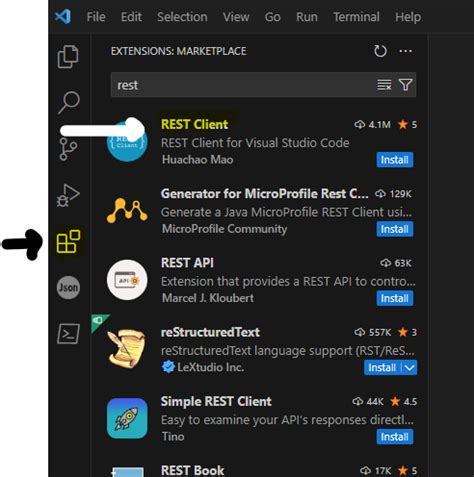Install Generator for MicroProfile Rest Client

pyautogui.click(x=395, y=229)
